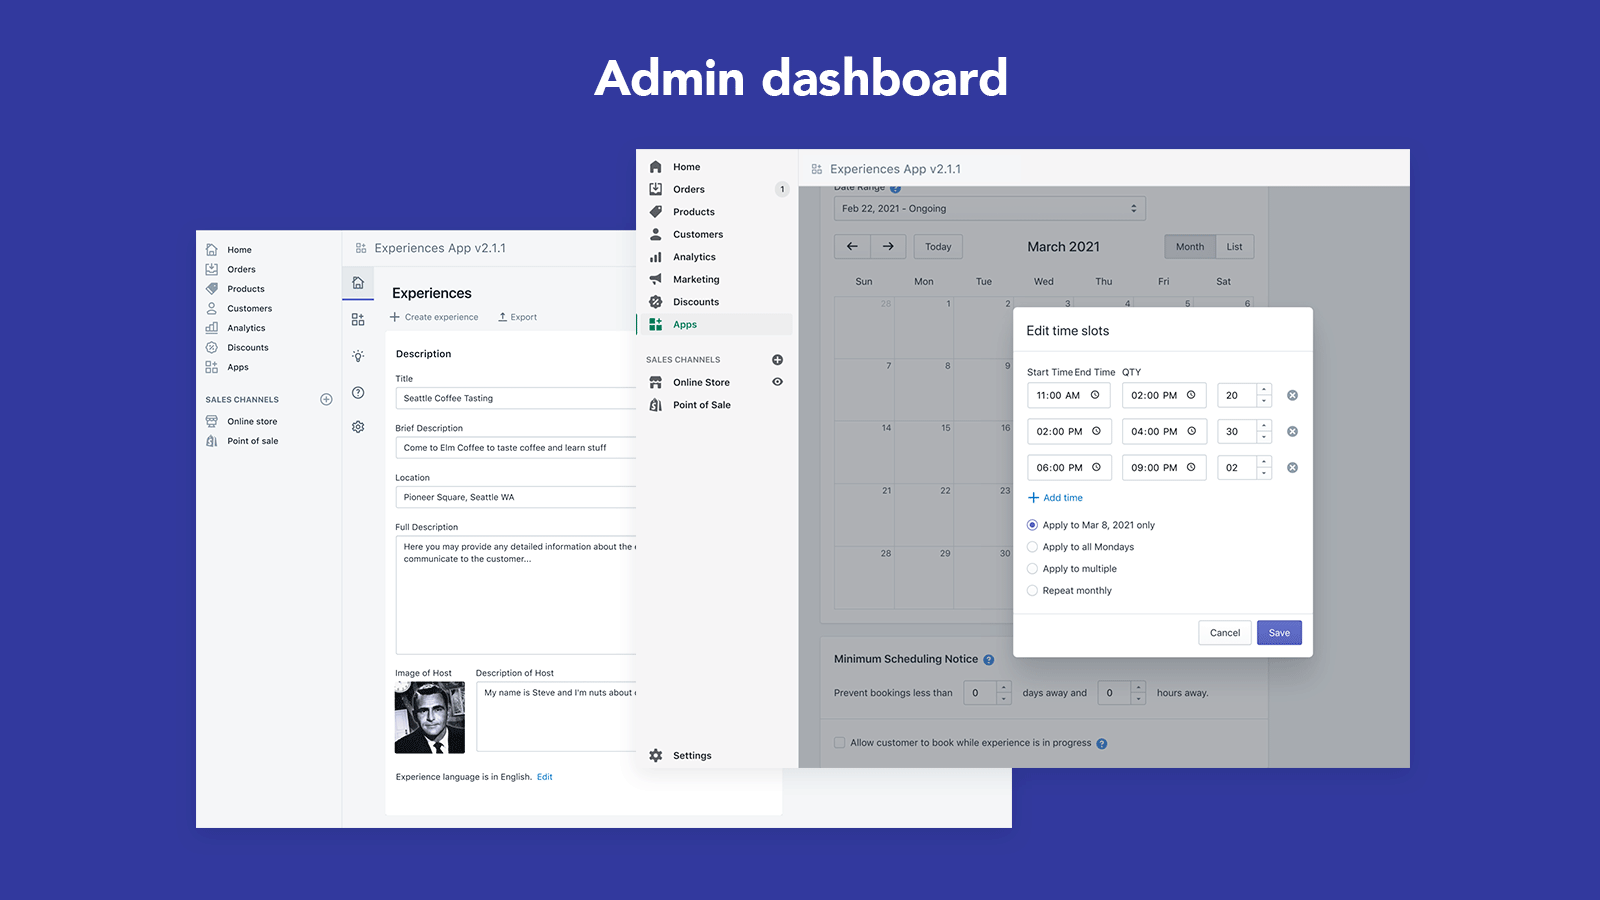This screenshot has height=900, width=1600.
Task: Select the Home icon in the Experiences app sidebar
Action: click(358, 283)
